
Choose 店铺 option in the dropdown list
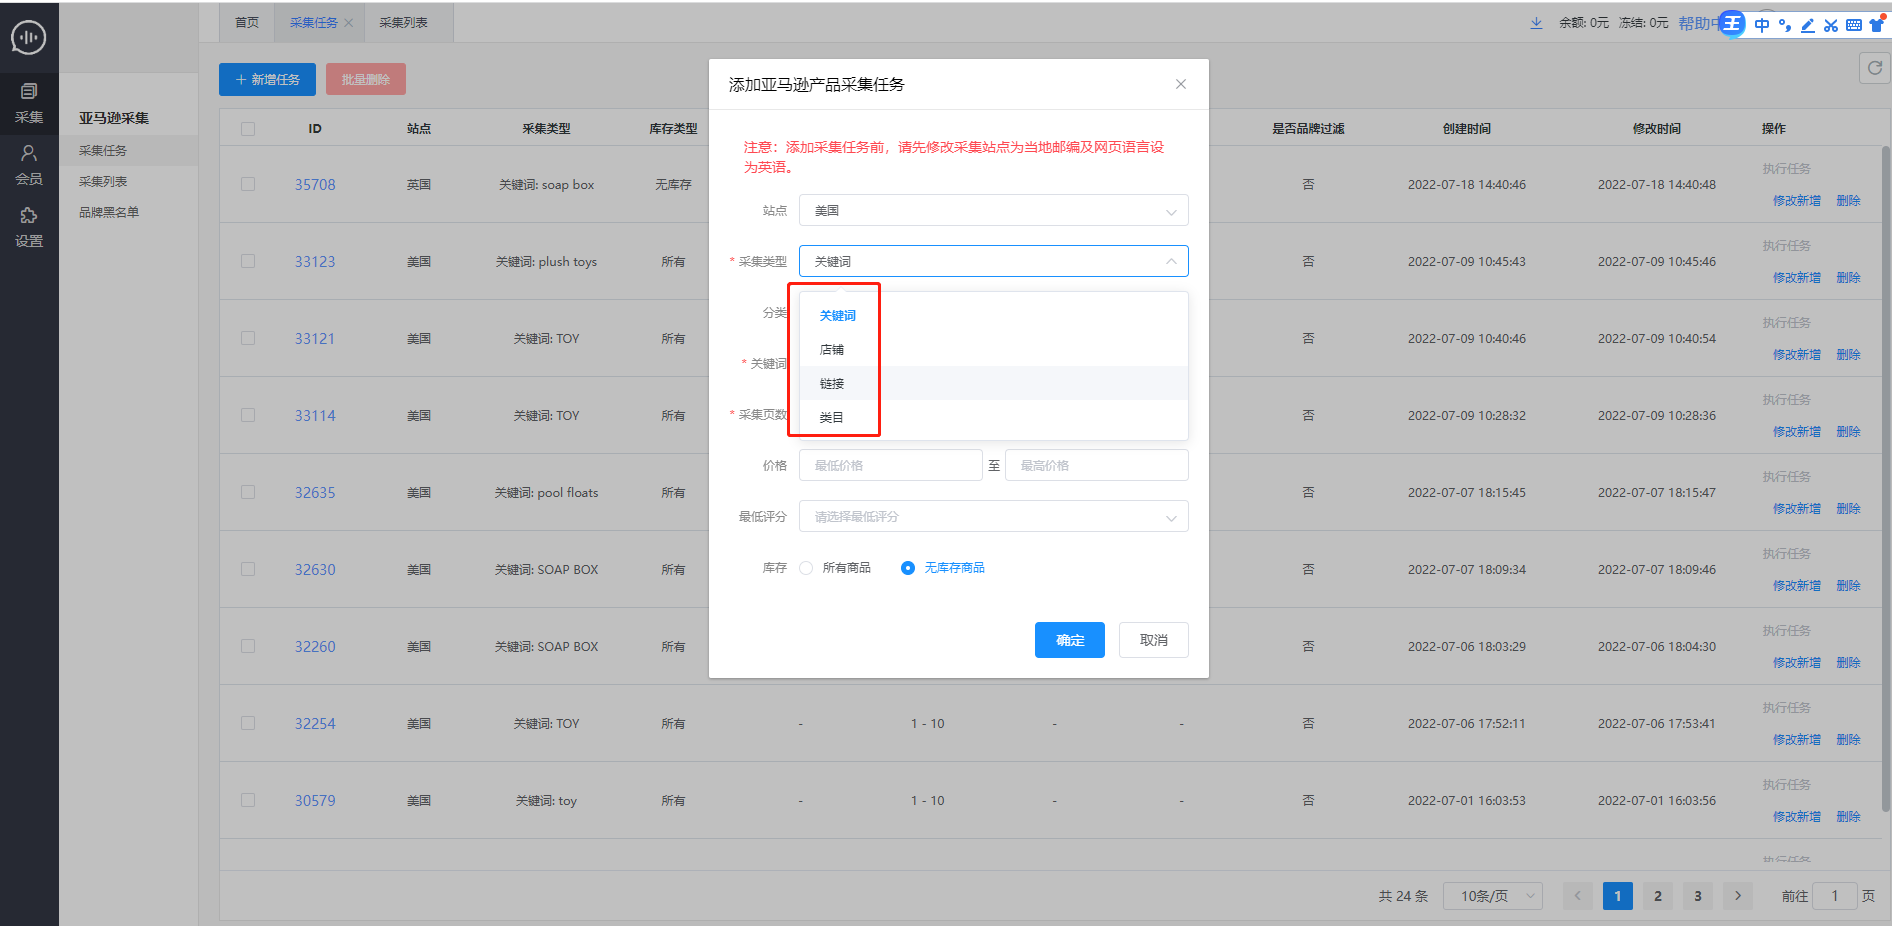click(x=993, y=350)
